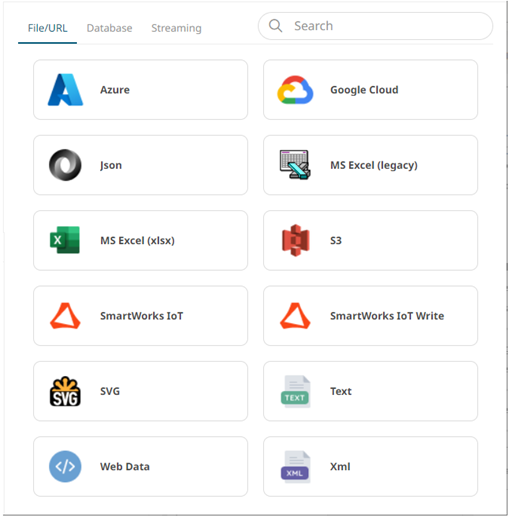
Task: Click the SVG logo icon
Action: pyautogui.click(x=65, y=391)
